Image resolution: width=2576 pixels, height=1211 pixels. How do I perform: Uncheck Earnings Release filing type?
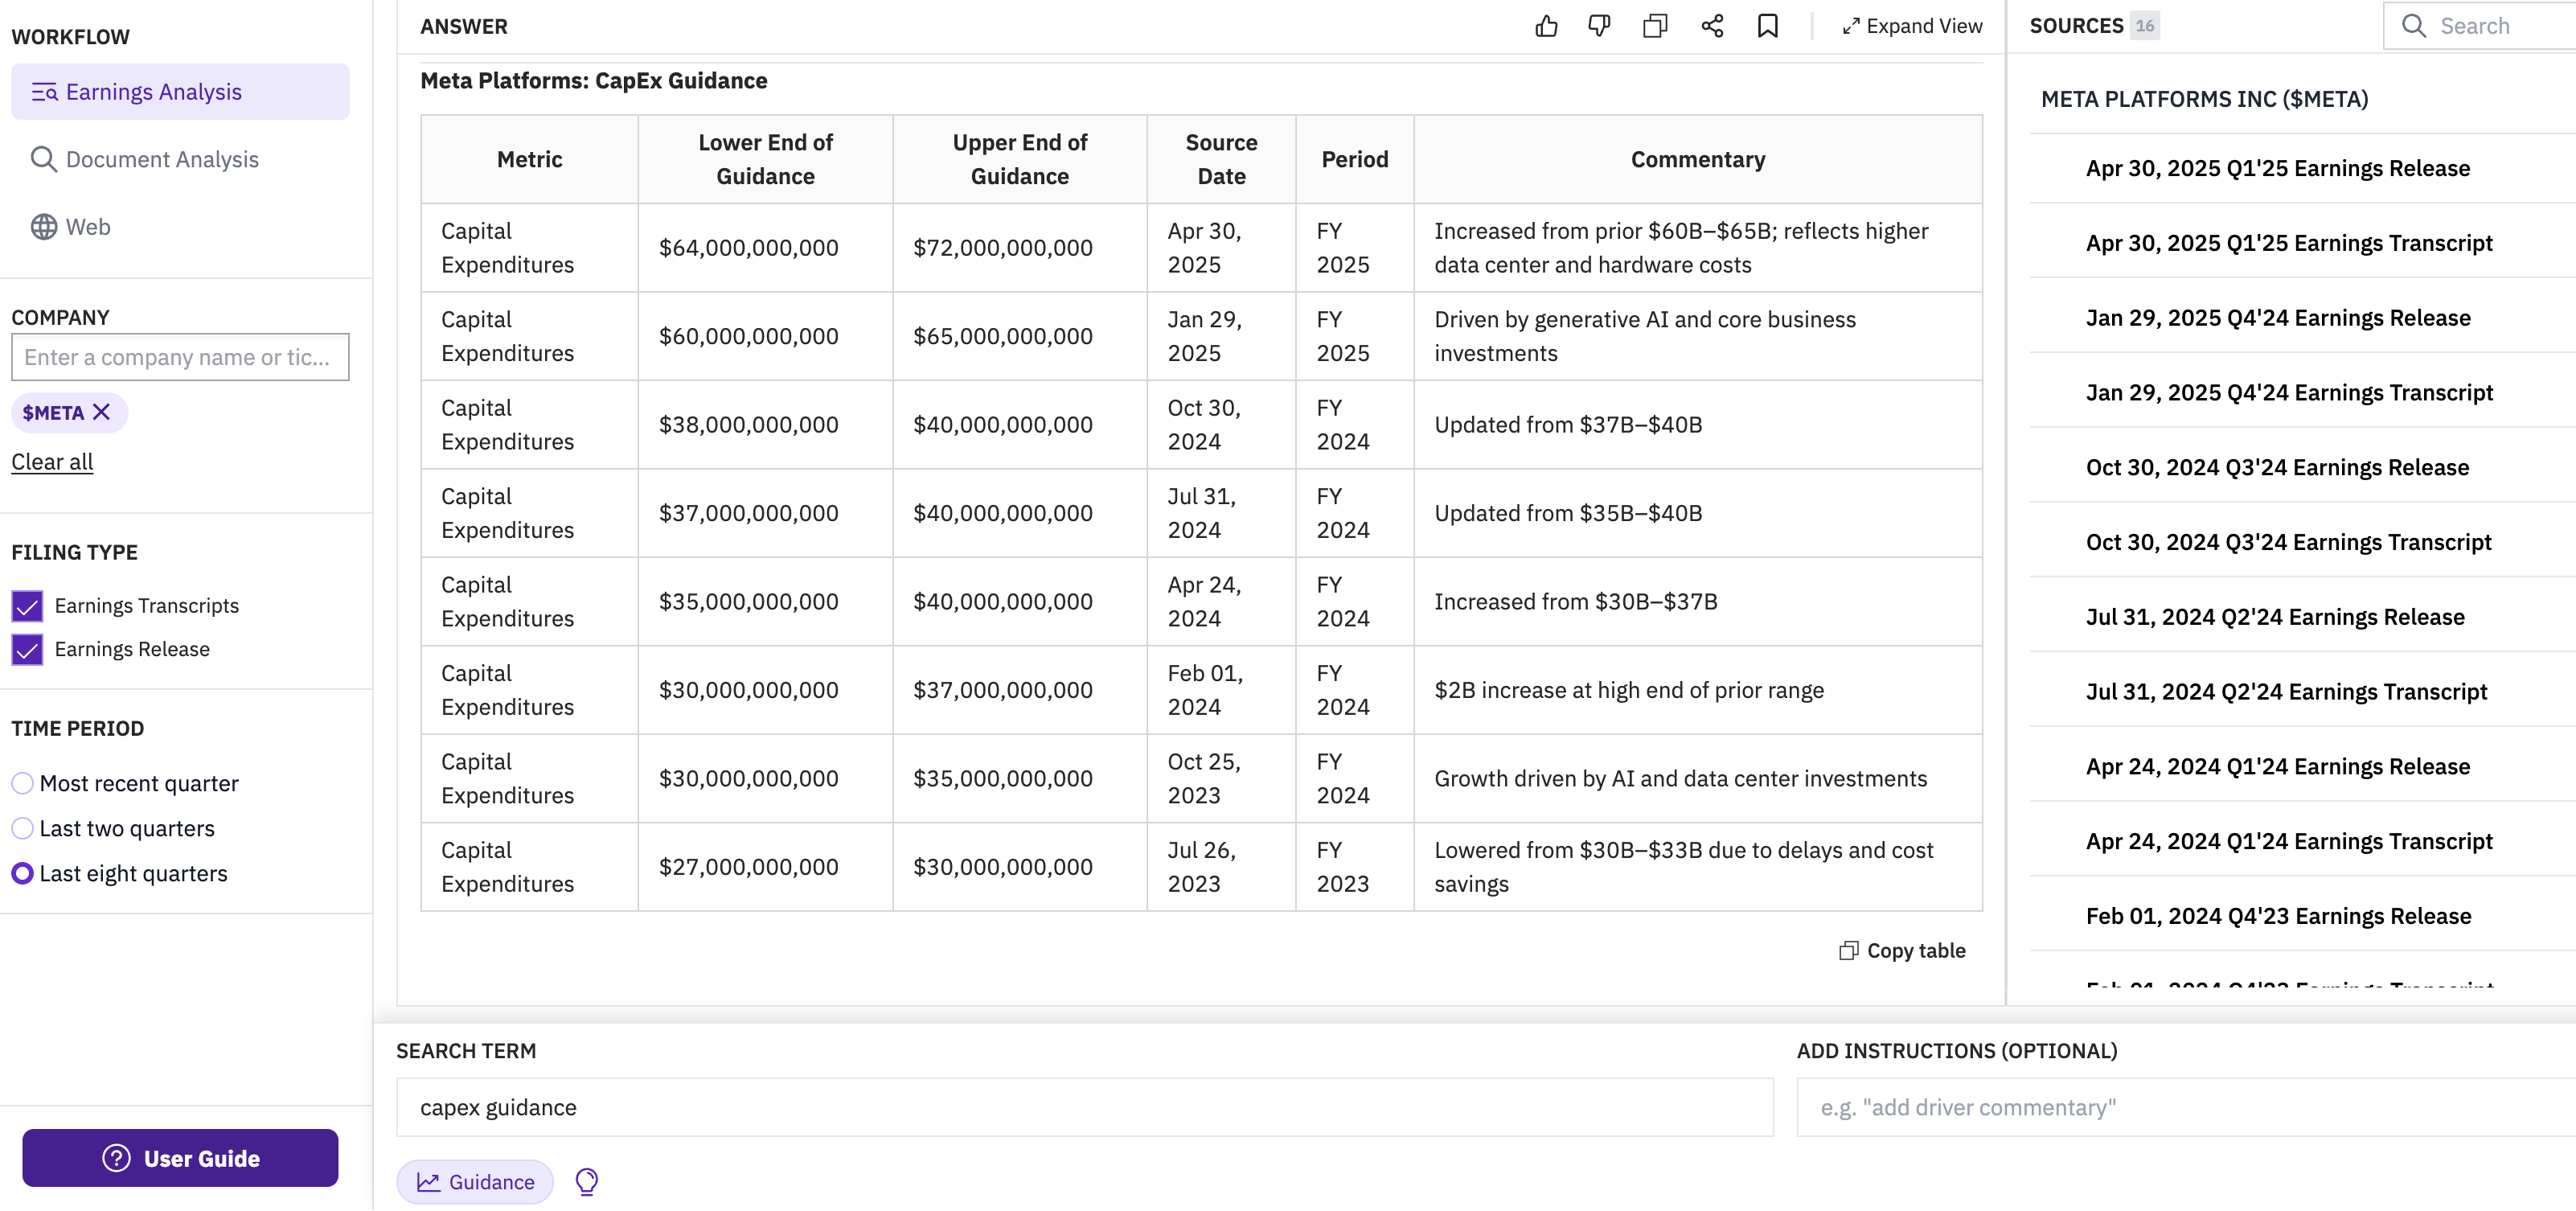pos(27,650)
